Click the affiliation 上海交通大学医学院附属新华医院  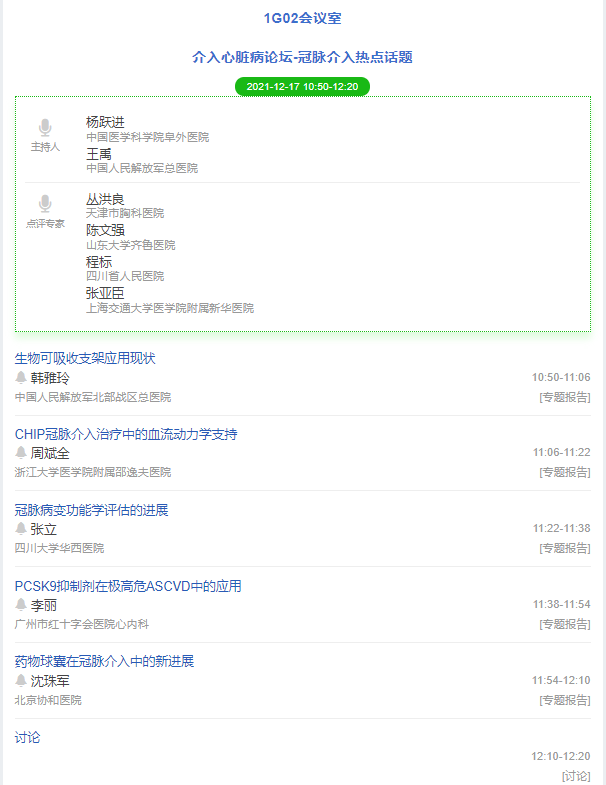tap(170, 308)
